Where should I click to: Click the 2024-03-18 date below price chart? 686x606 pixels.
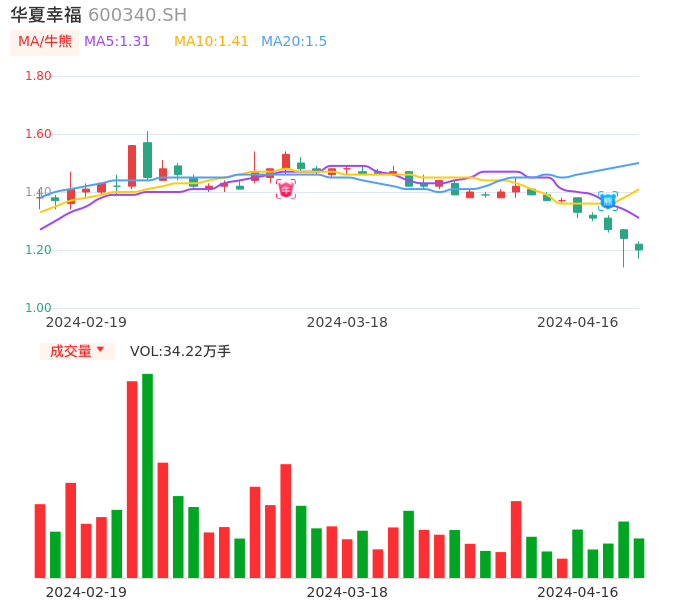pos(347,322)
